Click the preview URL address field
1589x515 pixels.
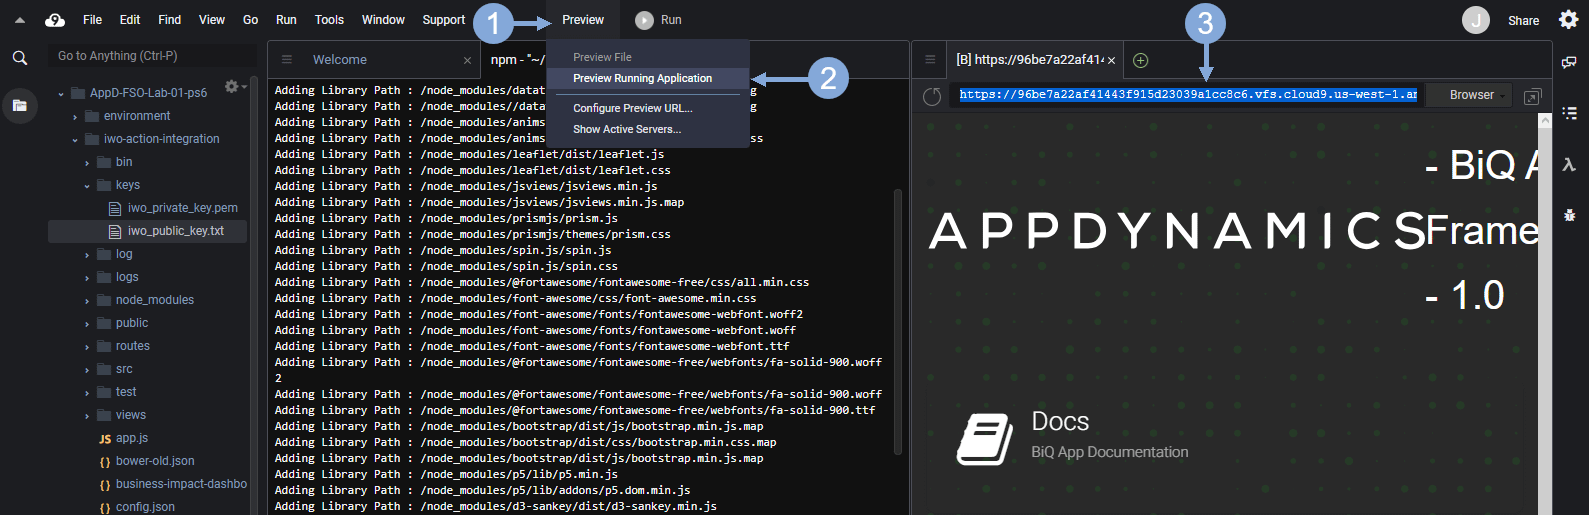pyautogui.click(x=1187, y=95)
